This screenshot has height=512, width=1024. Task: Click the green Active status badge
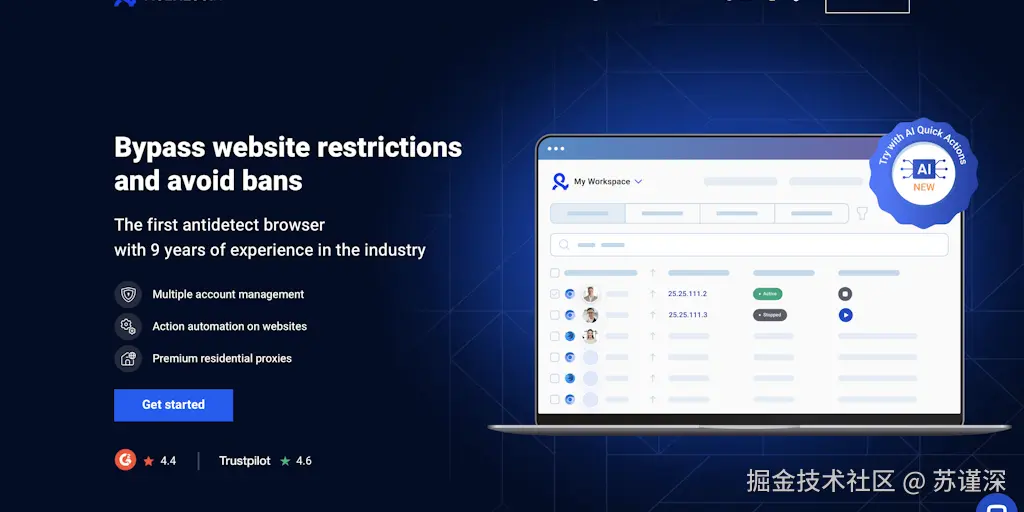click(767, 294)
